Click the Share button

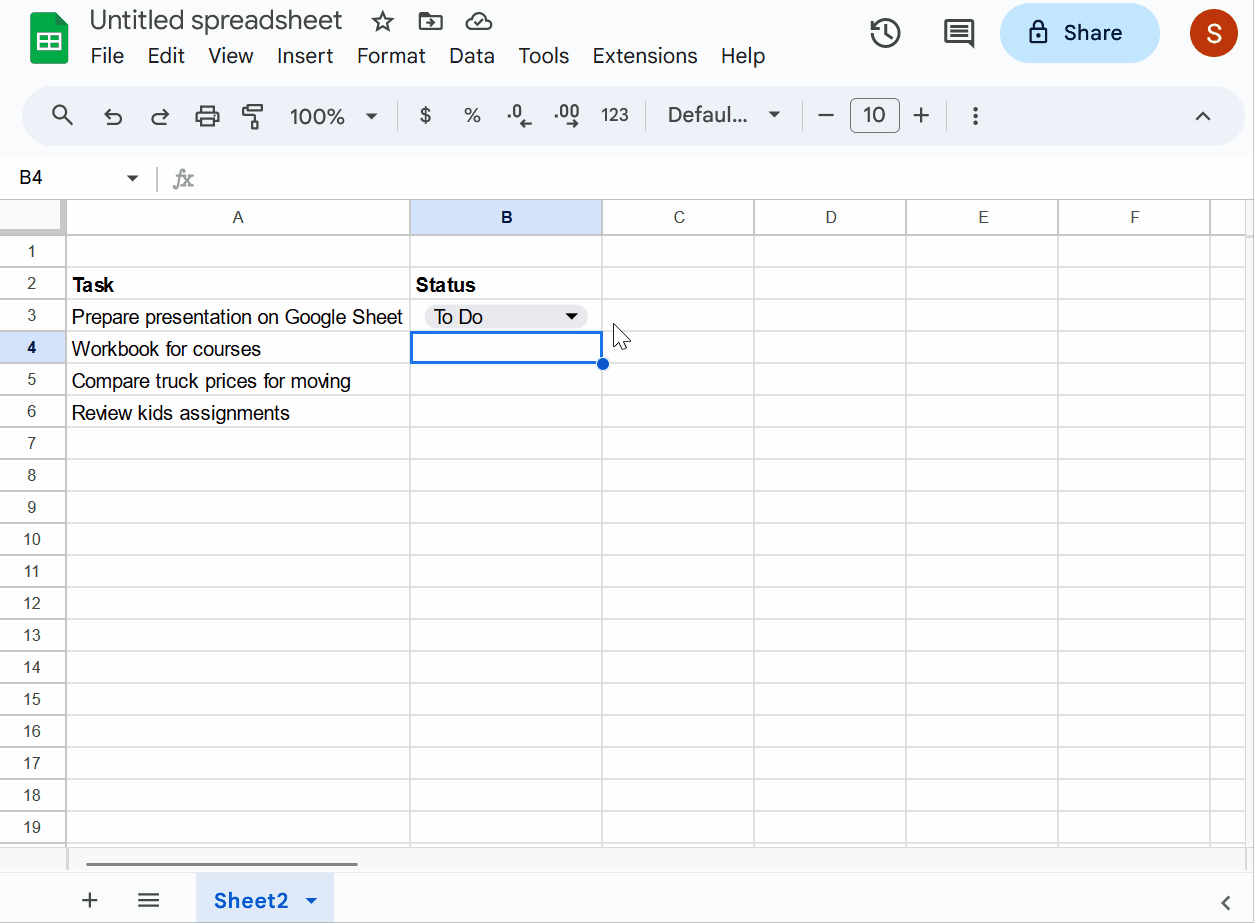(1079, 32)
